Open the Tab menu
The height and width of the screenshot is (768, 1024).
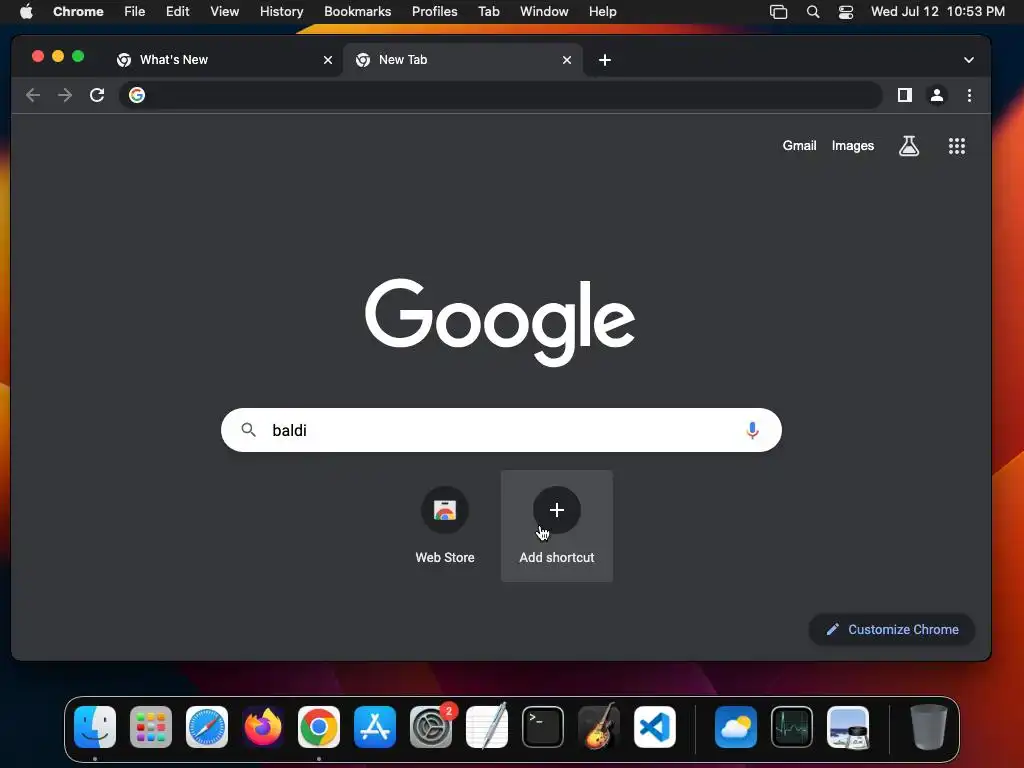[x=488, y=12]
